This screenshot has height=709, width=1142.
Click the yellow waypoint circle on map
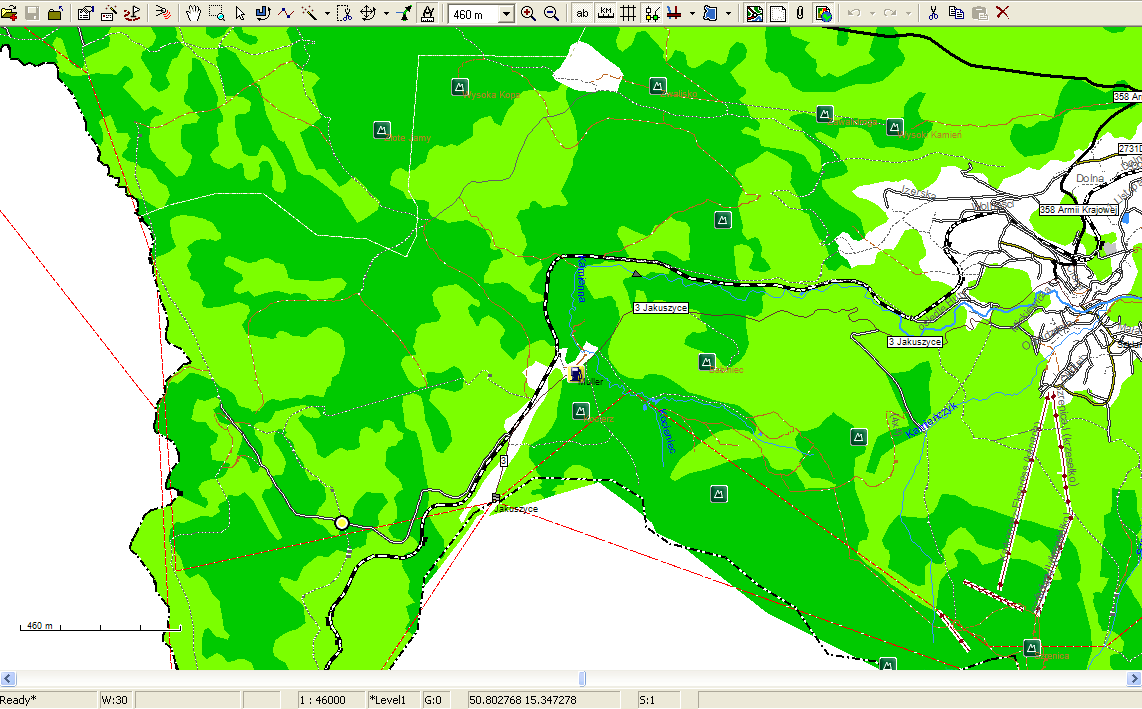[x=342, y=523]
